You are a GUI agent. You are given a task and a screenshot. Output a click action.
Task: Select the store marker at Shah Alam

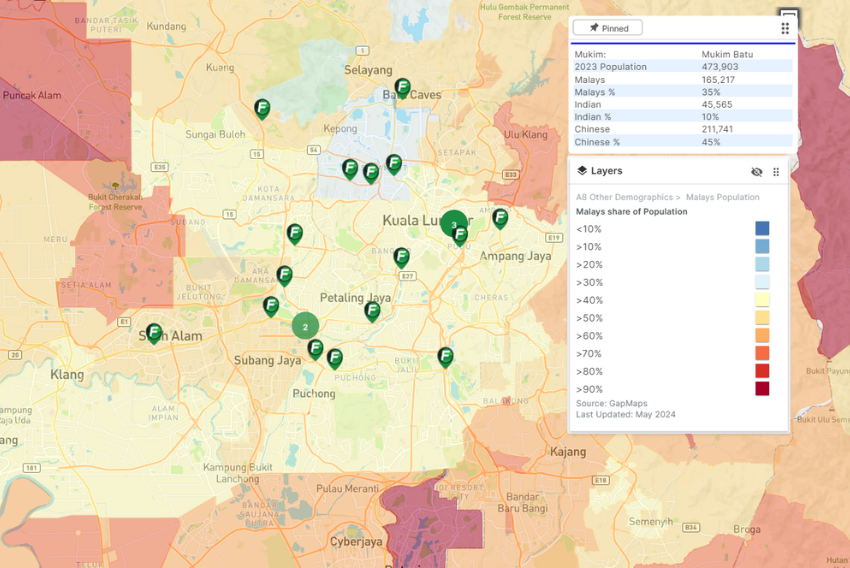coord(154,332)
